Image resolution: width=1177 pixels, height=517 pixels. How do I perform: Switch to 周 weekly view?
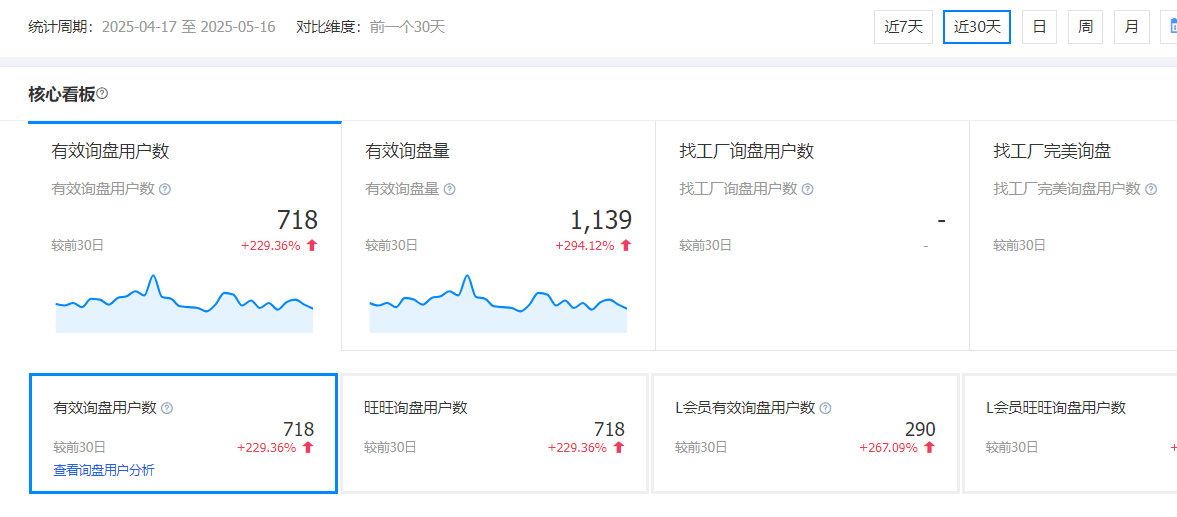point(1085,27)
